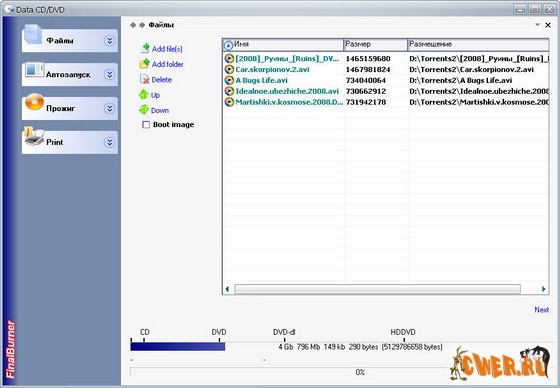Click the DVD-dl capacity marker label

(x=284, y=332)
